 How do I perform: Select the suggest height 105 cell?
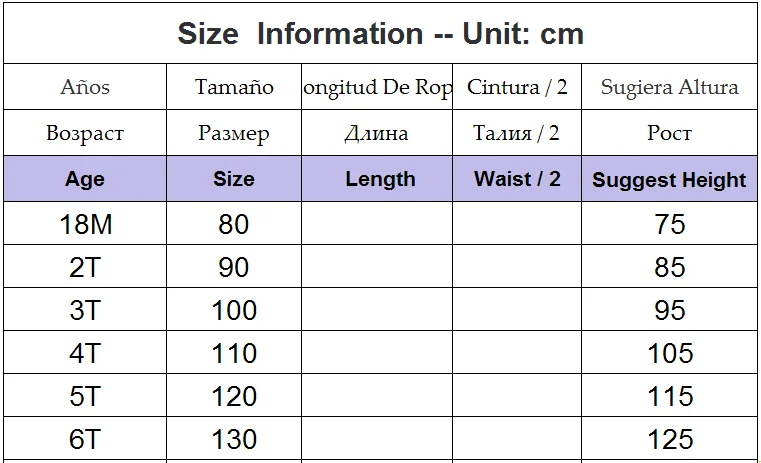669,352
